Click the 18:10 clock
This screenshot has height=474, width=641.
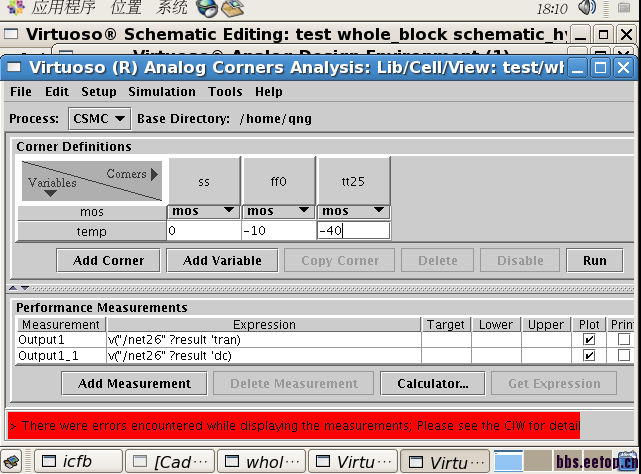point(552,9)
